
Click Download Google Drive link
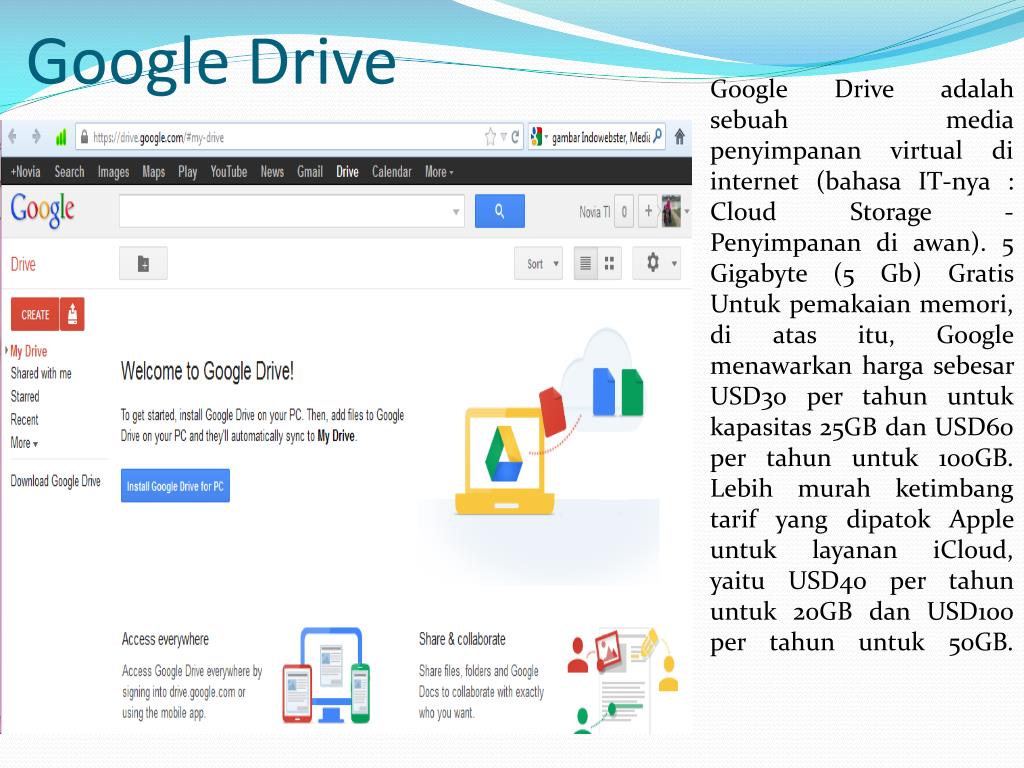point(56,481)
